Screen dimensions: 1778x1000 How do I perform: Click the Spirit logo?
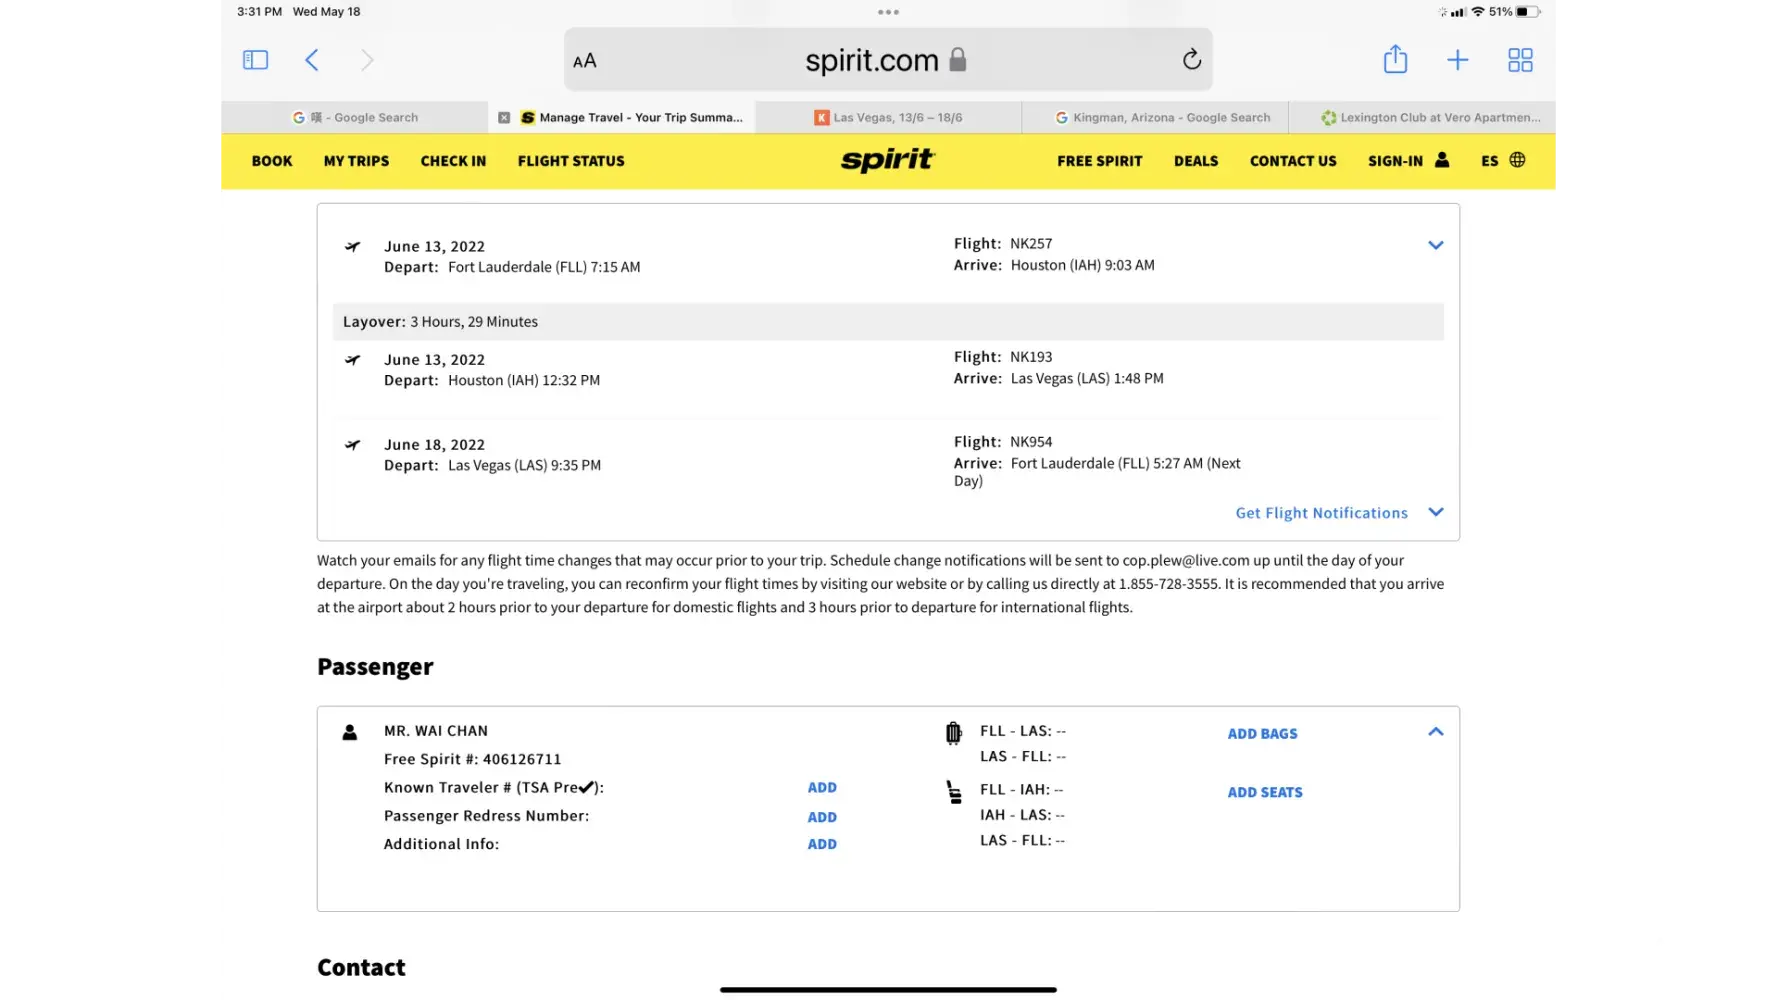(887, 160)
